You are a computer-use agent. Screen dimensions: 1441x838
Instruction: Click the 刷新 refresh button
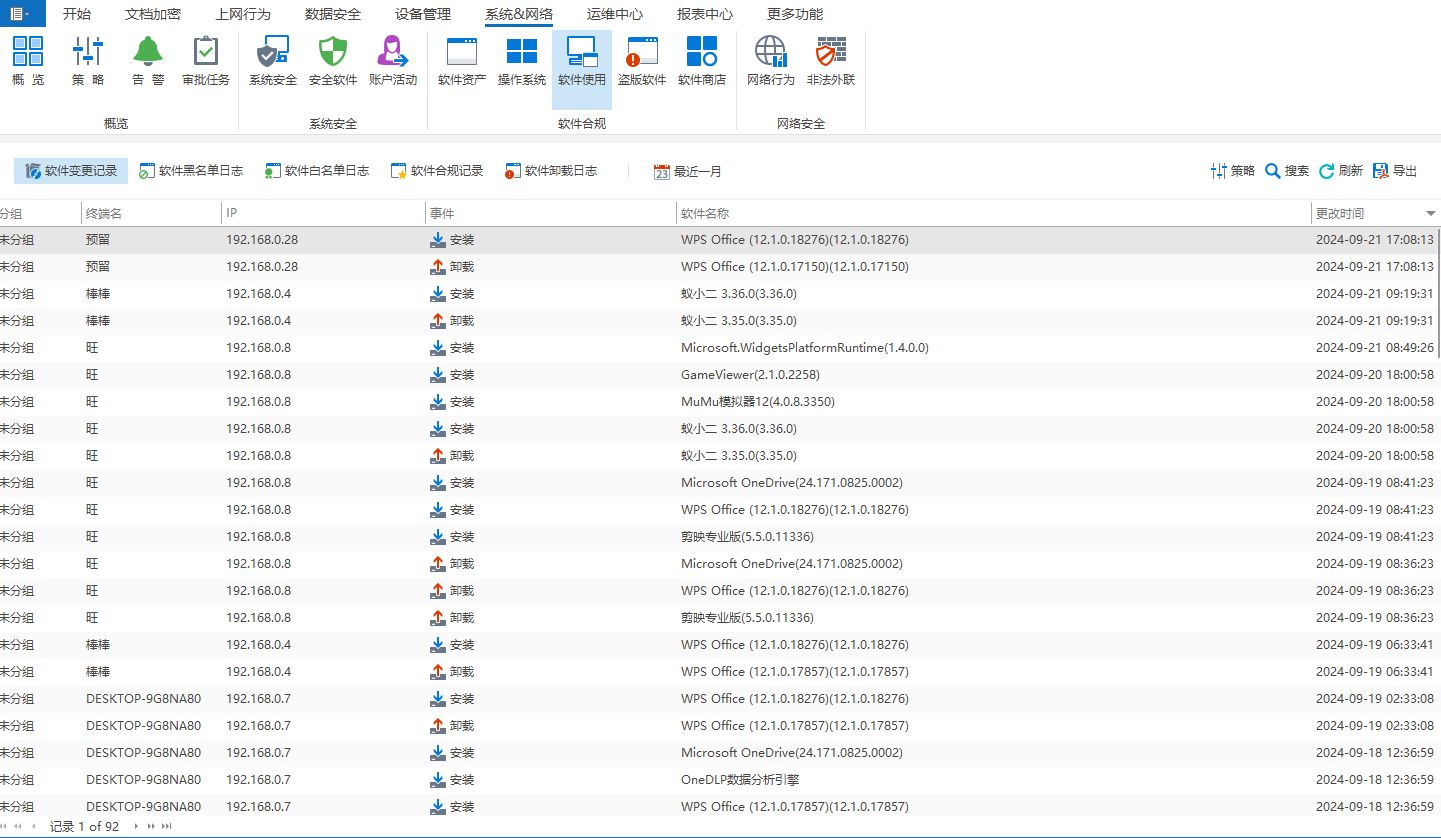pyautogui.click(x=1341, y=171)
